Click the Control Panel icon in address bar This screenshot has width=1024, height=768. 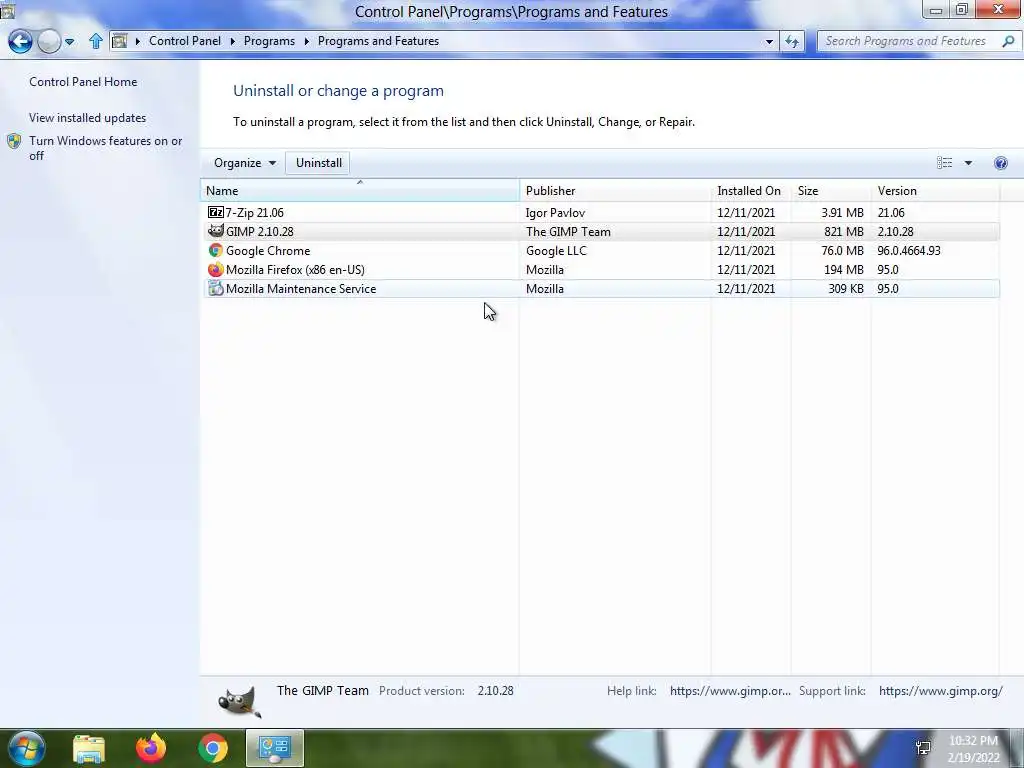120,41
